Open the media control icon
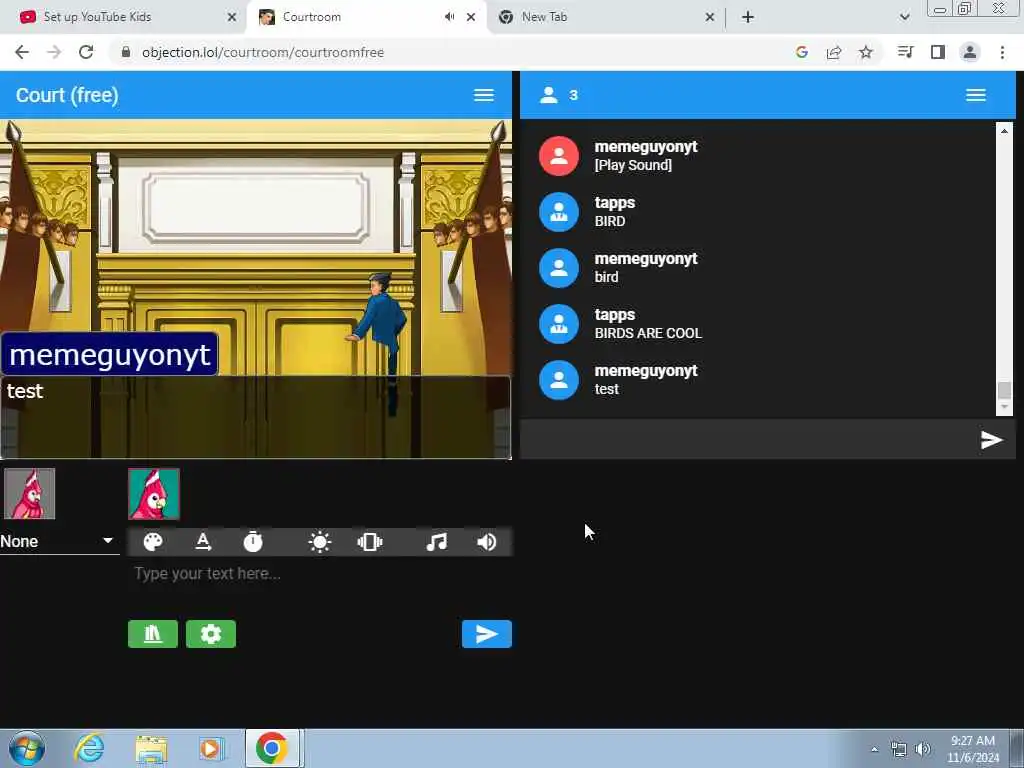Image resolution: width=1024 pixels, height=768 pixels. [x=905, y=52]
